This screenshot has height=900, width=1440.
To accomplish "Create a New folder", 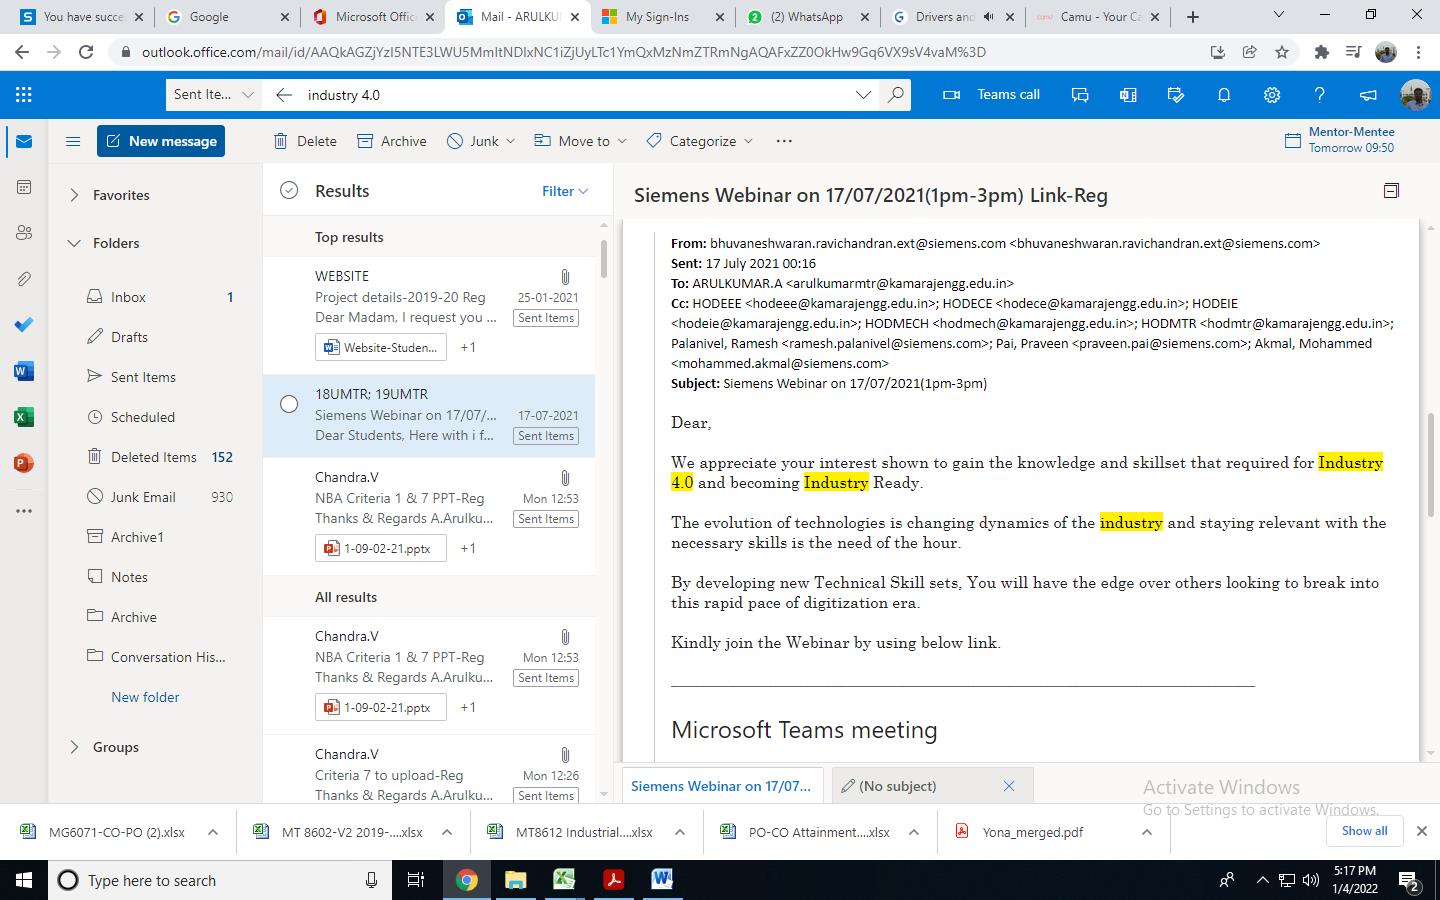I will point(145,697).
